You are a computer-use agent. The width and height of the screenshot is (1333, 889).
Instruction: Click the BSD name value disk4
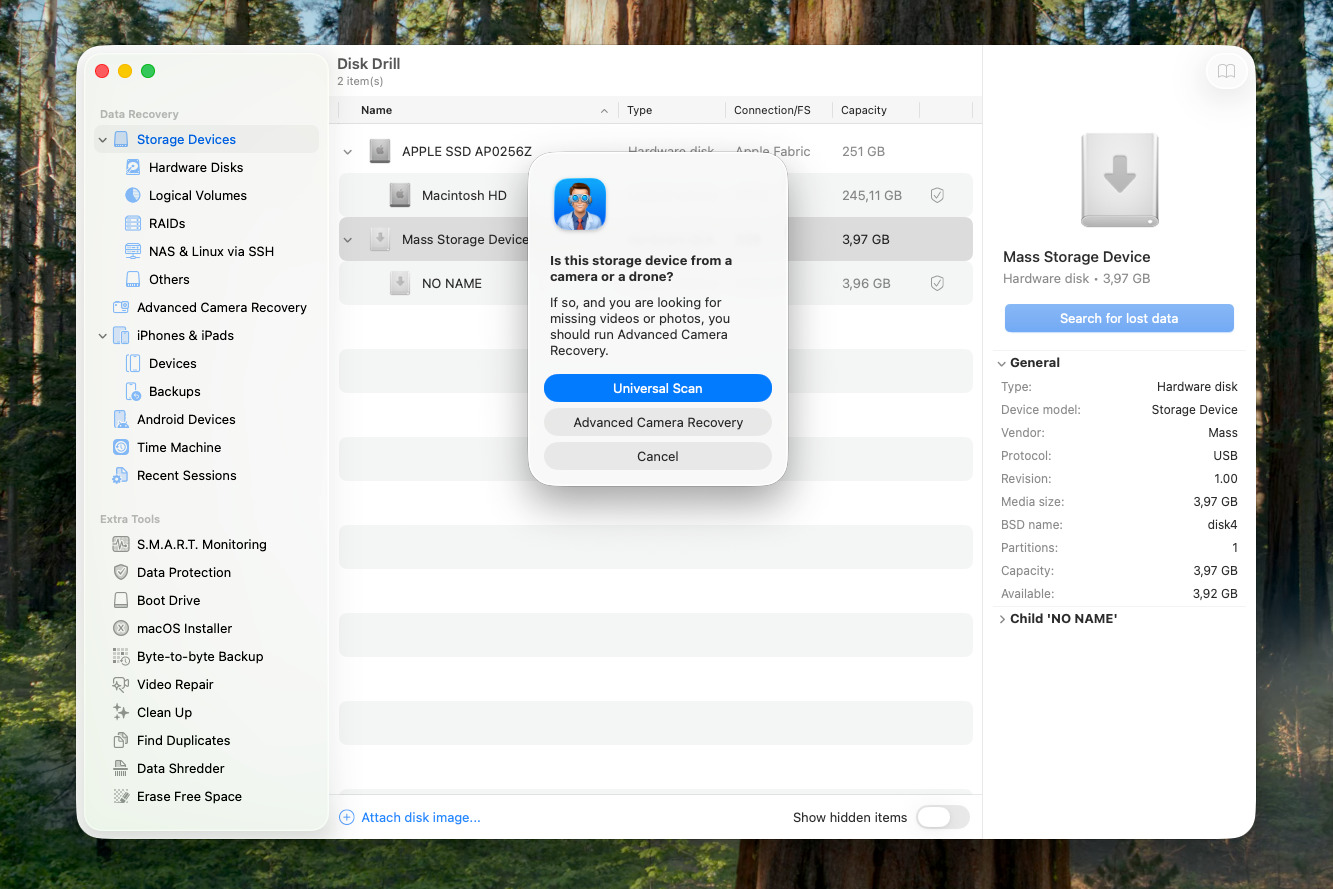tap(1223, 525)
